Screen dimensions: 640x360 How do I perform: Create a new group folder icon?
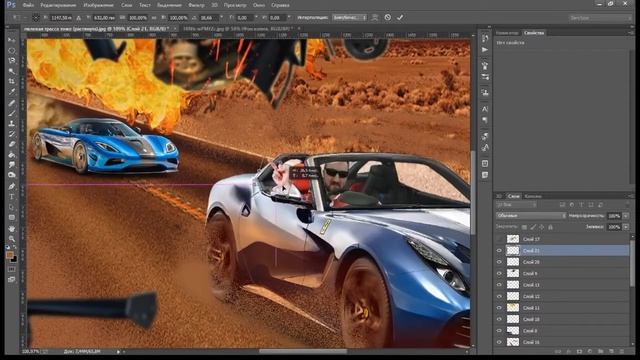pos(600,351)
